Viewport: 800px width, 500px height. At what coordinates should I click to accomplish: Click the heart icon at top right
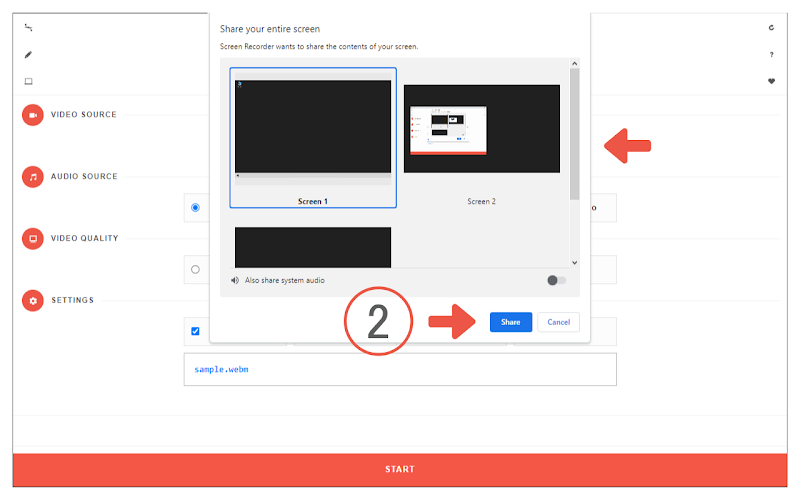(771, 81)
